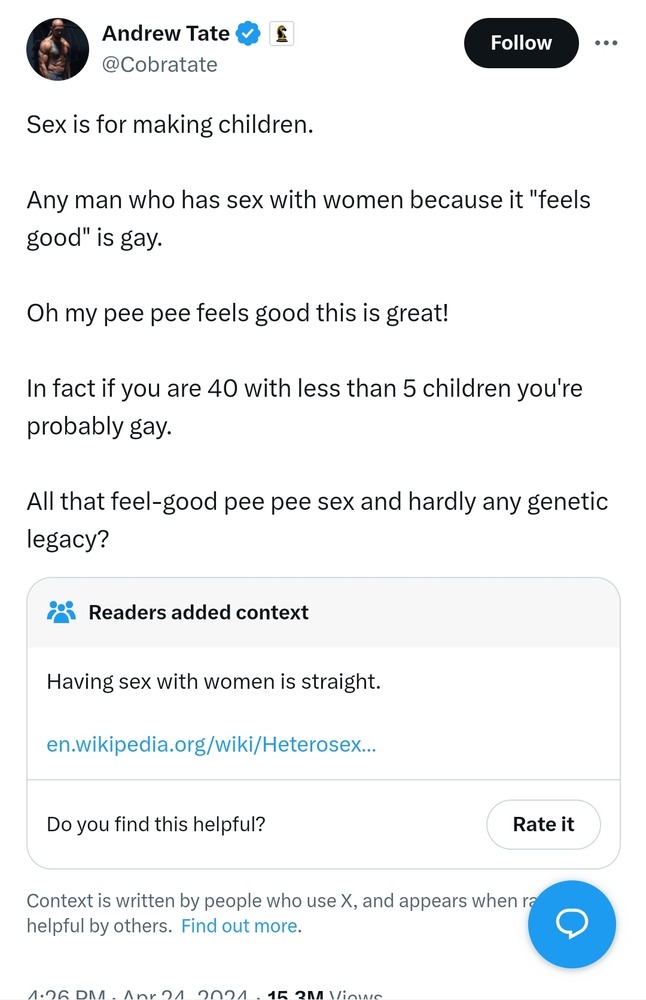Tap the floating blue chat bubble button

pyautogui.click(x=572, y=924)
